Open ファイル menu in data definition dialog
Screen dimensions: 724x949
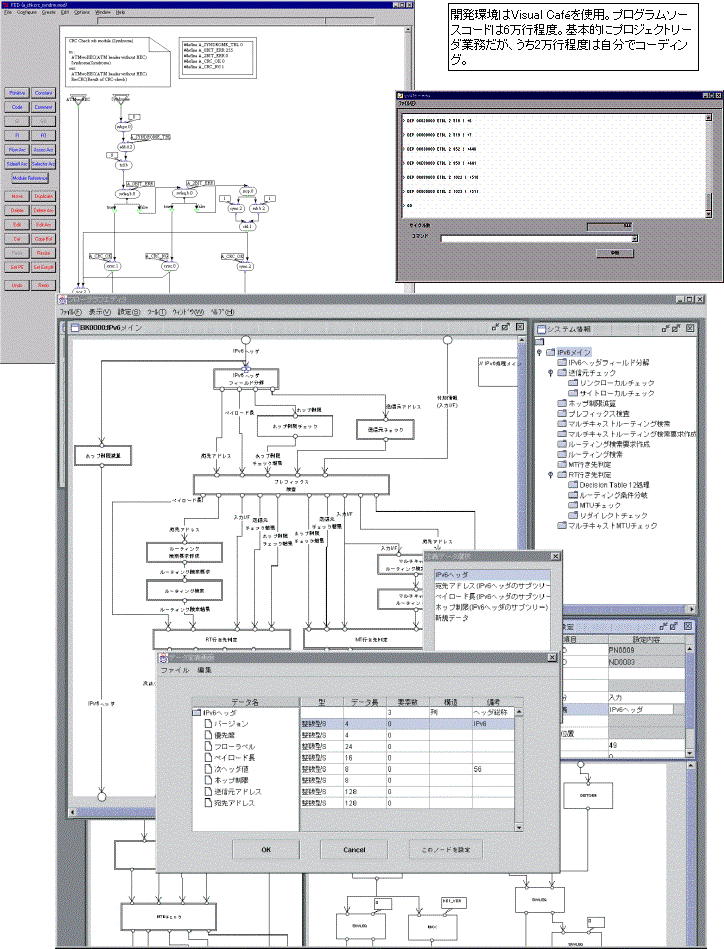coord(175,670)
